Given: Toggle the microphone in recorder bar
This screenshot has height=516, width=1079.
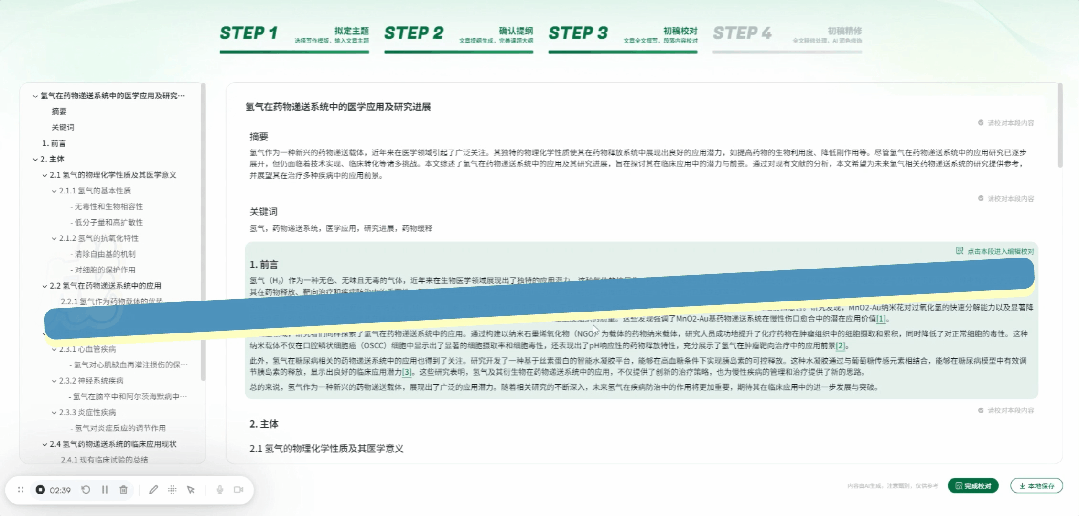Looking at the screenshot, I should tap(220, 490).
